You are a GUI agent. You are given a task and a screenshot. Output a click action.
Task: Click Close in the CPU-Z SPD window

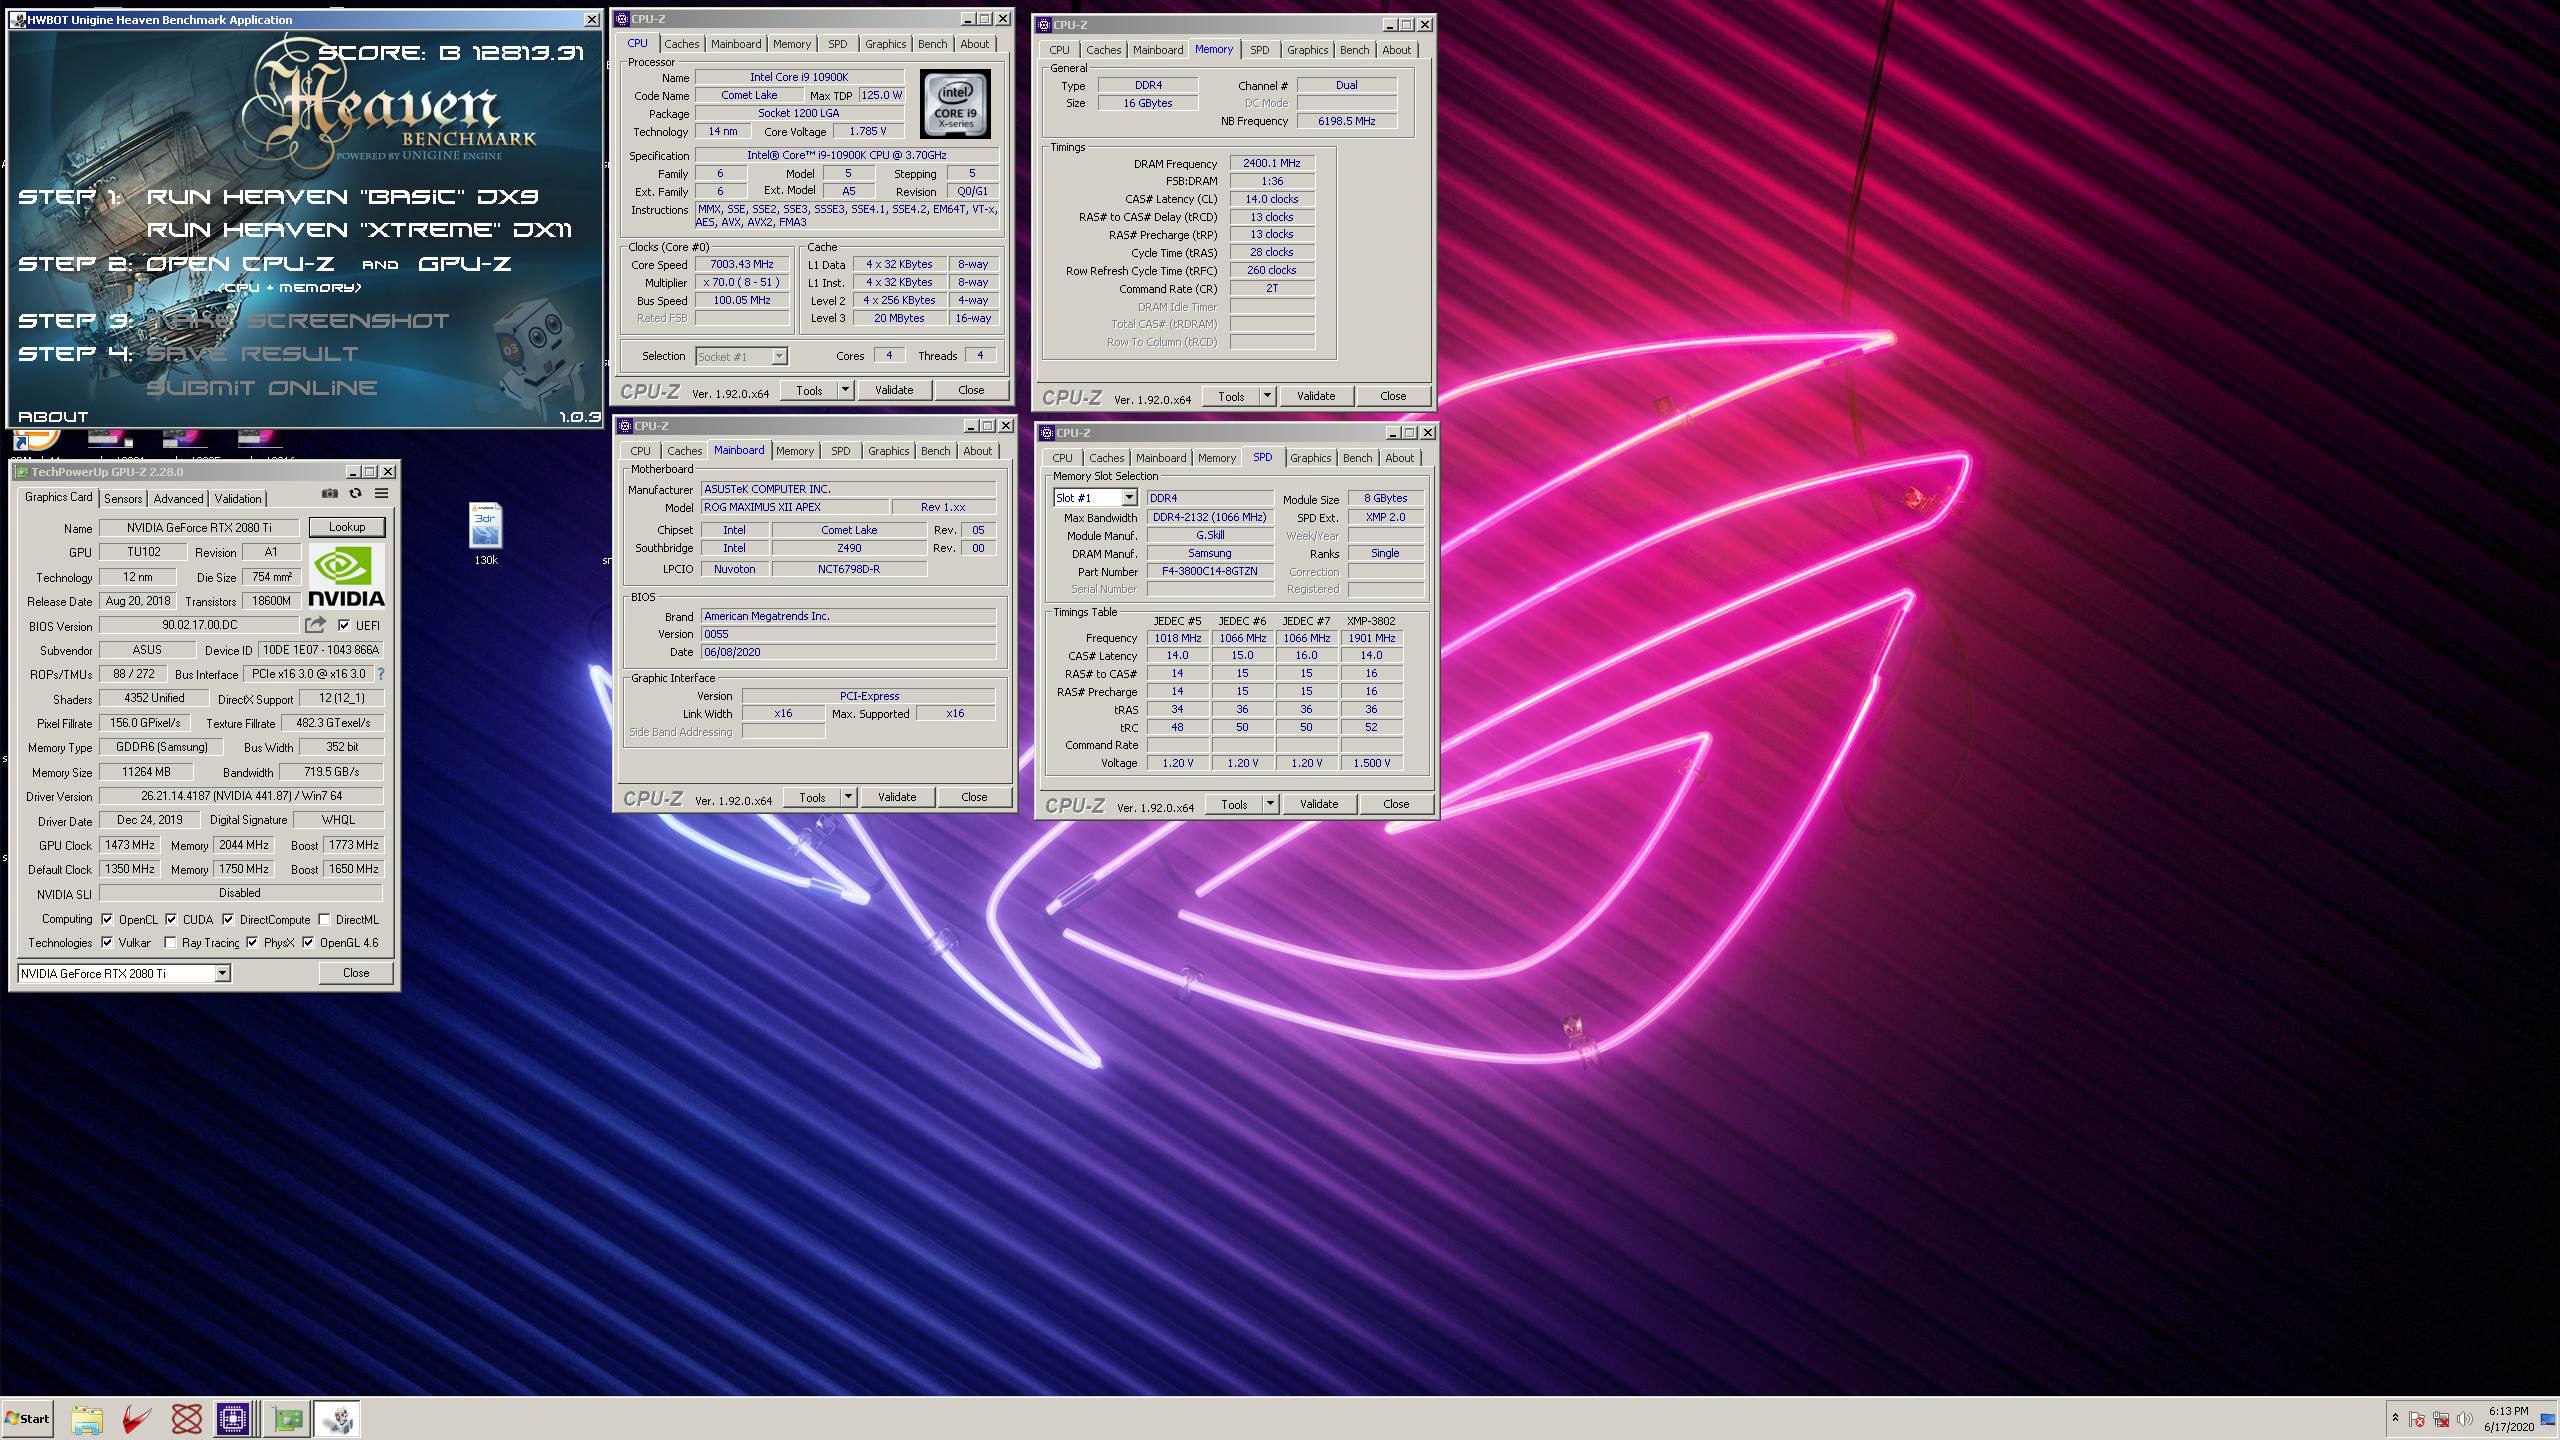(x=1396, y=804)
